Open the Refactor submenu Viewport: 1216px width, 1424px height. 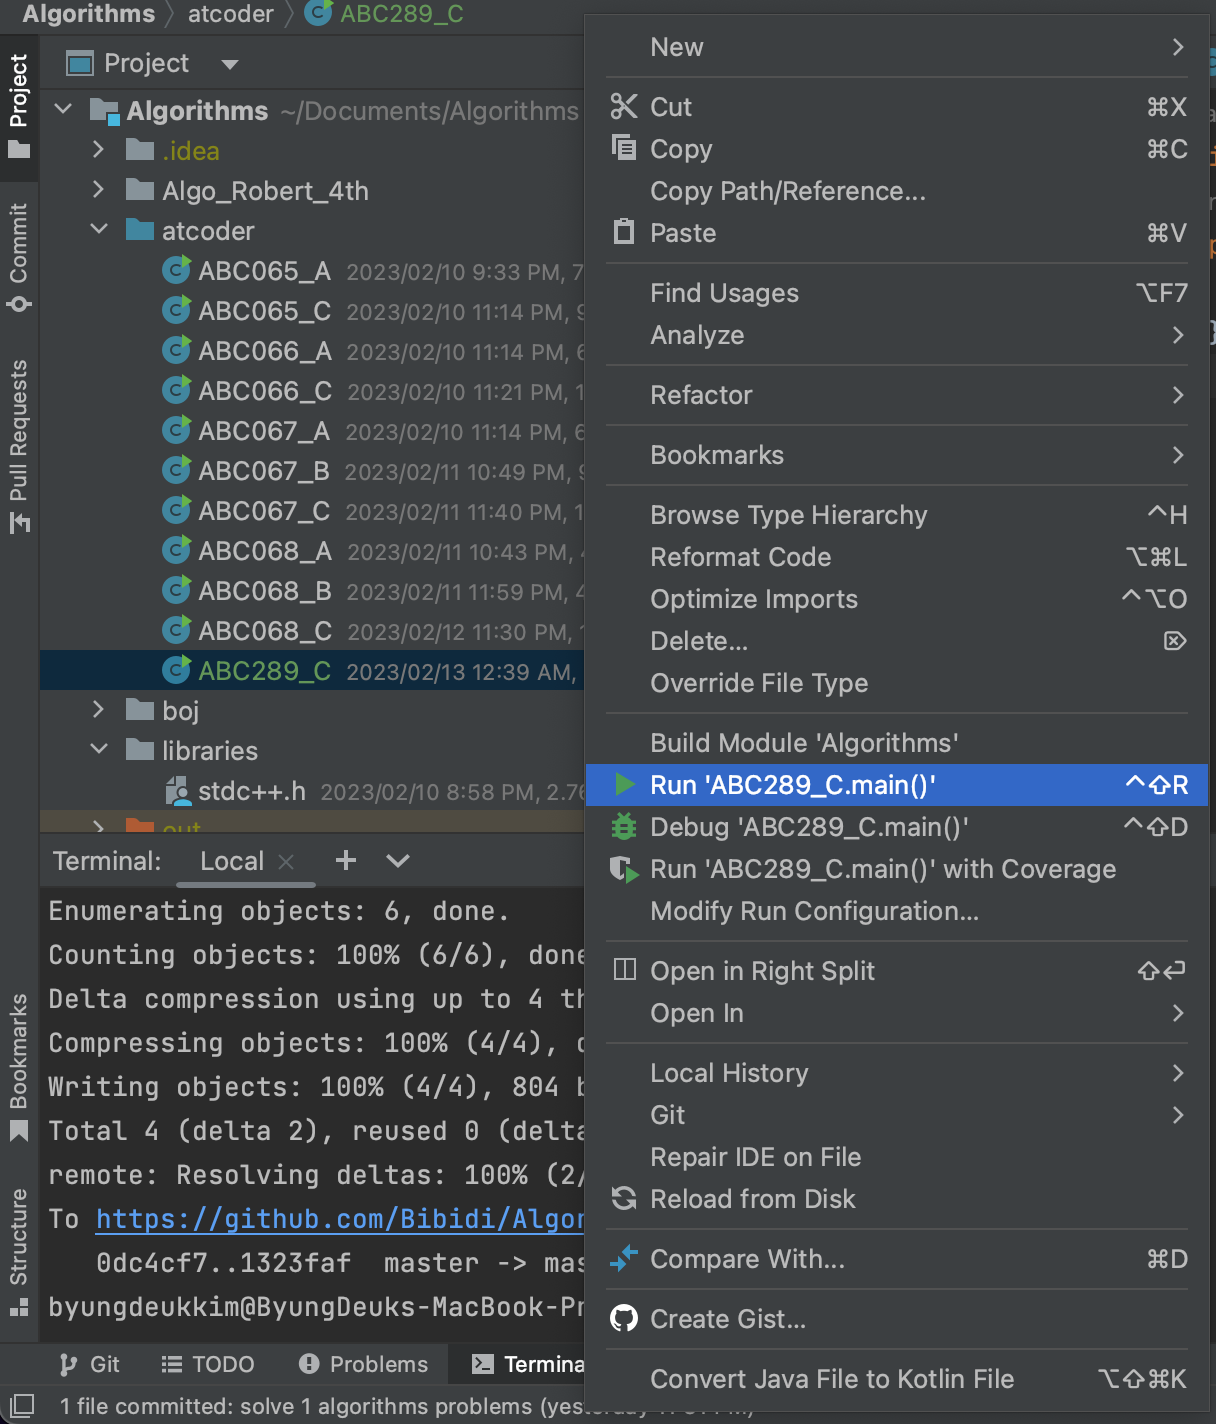pyautogui.click(x=896, y=395)
